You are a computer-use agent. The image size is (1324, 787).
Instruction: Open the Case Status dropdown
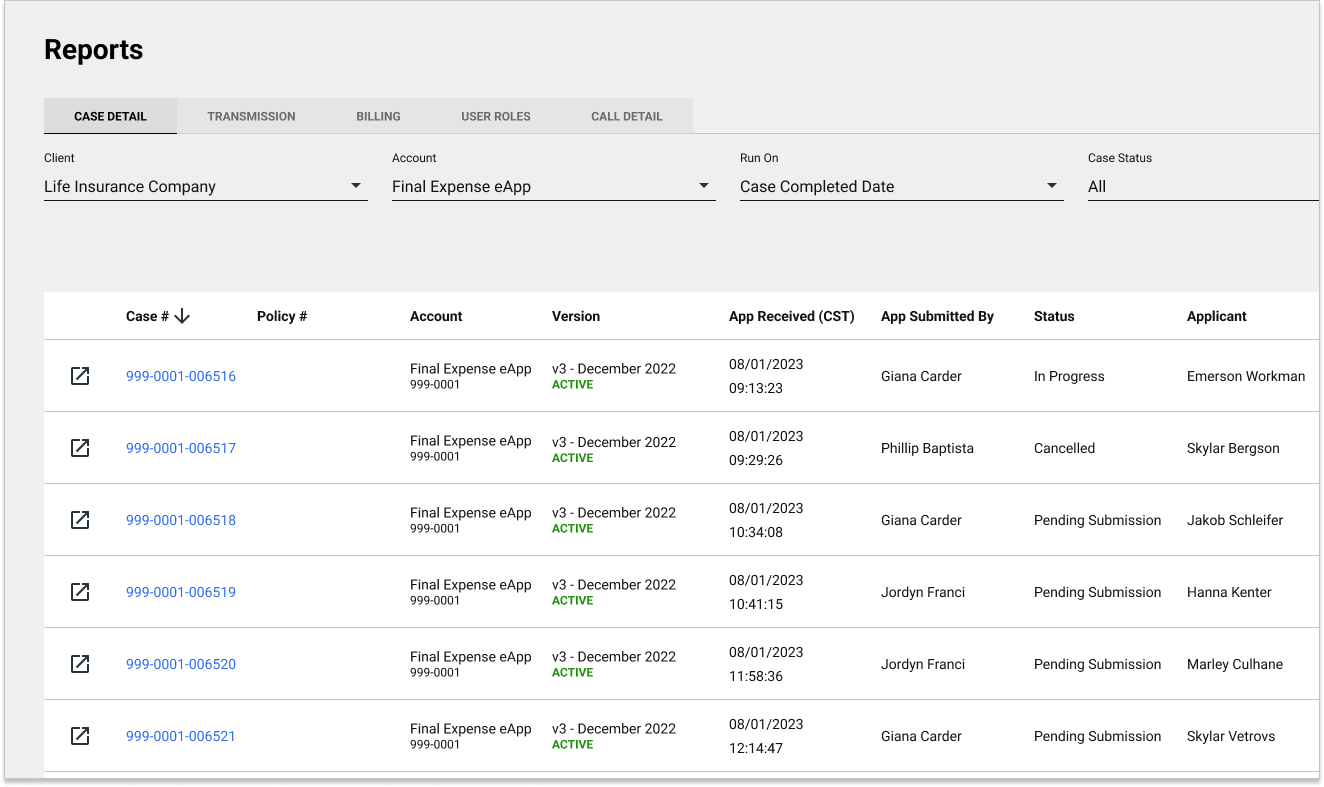[x=1203, y=186]
